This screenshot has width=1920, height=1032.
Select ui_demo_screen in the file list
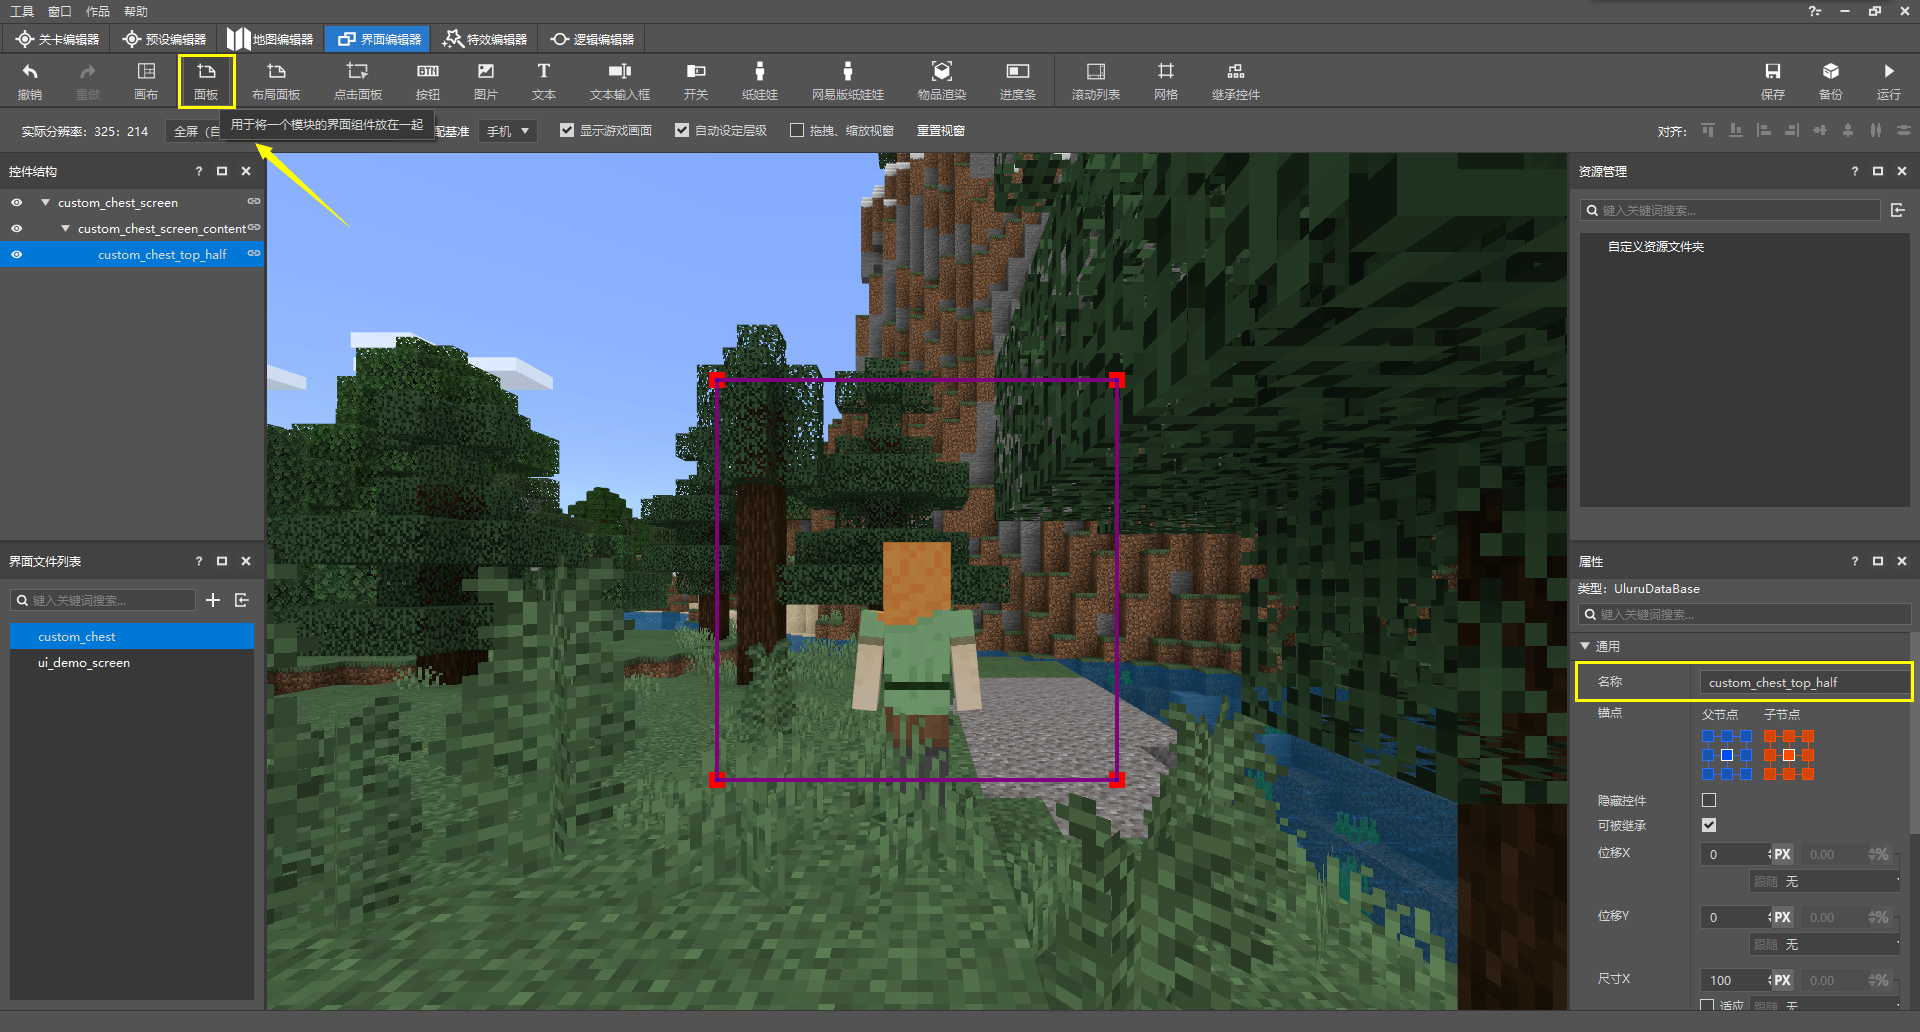84,663
